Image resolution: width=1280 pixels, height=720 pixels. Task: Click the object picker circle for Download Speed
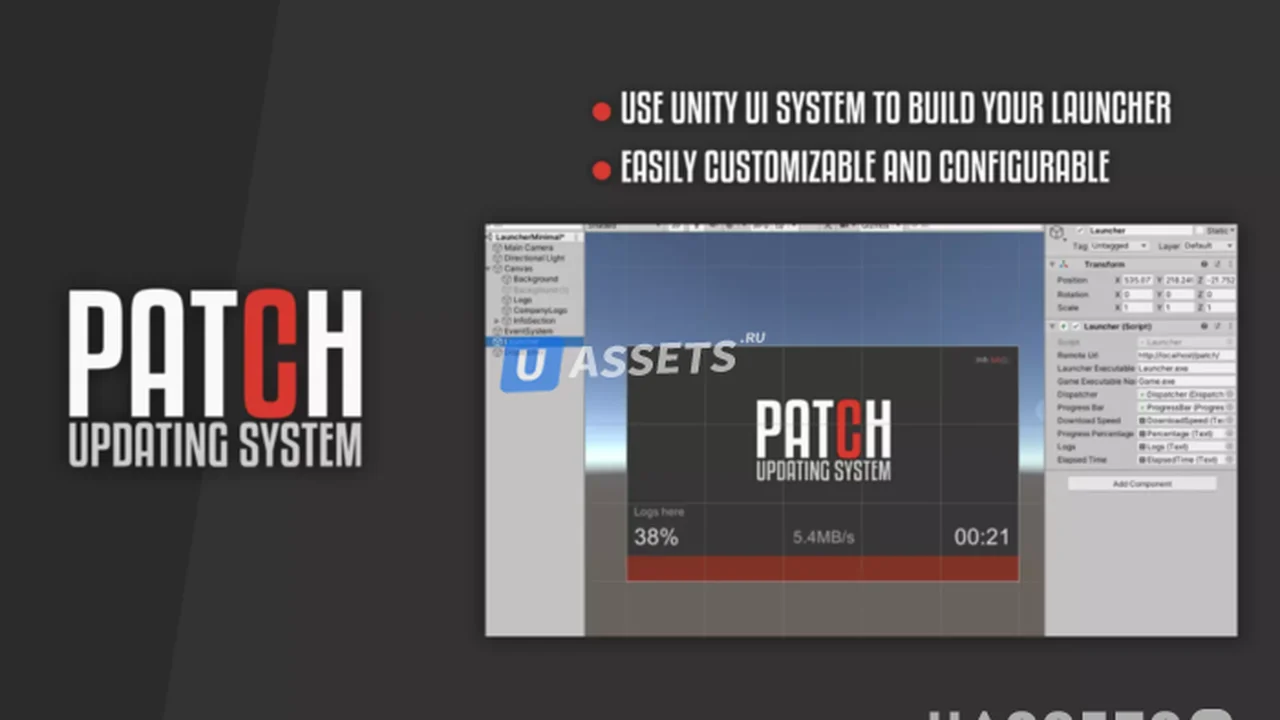coord(1229,421)
